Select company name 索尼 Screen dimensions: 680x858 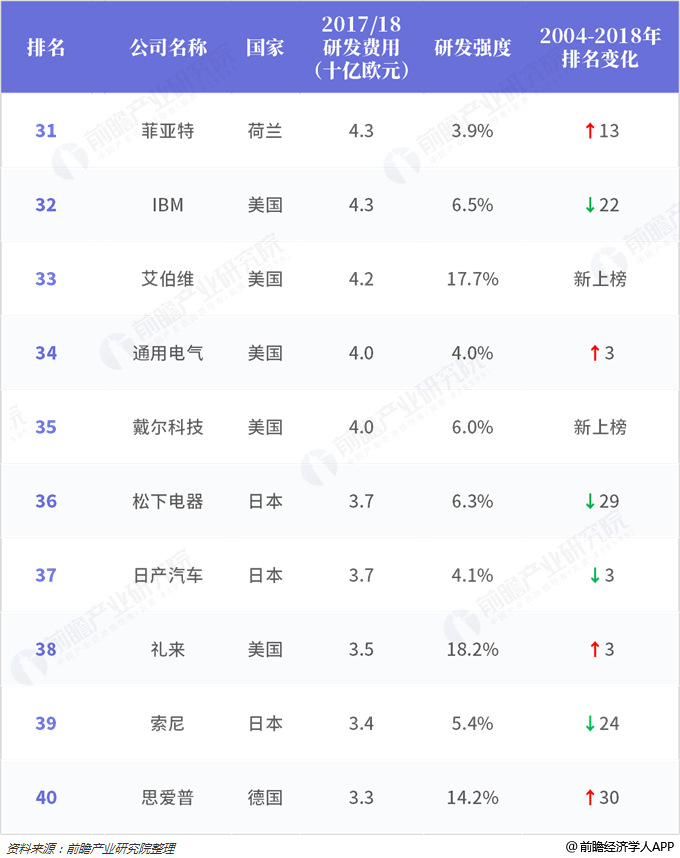tap(168, 723)
